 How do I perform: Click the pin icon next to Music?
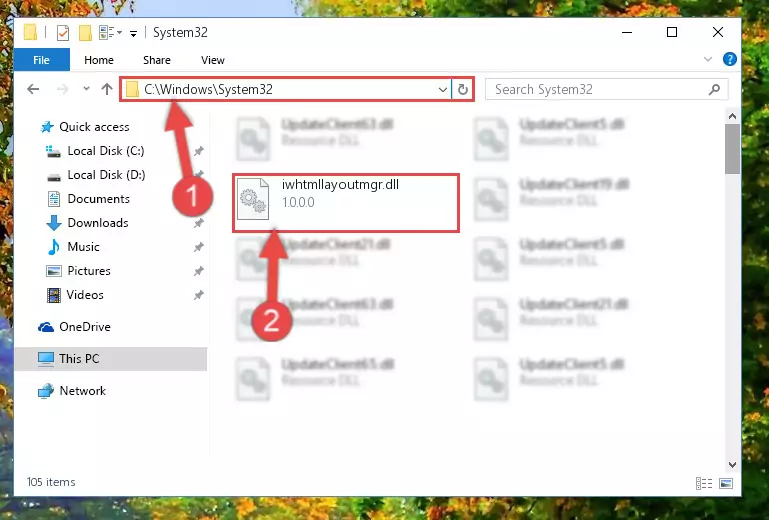199,247
